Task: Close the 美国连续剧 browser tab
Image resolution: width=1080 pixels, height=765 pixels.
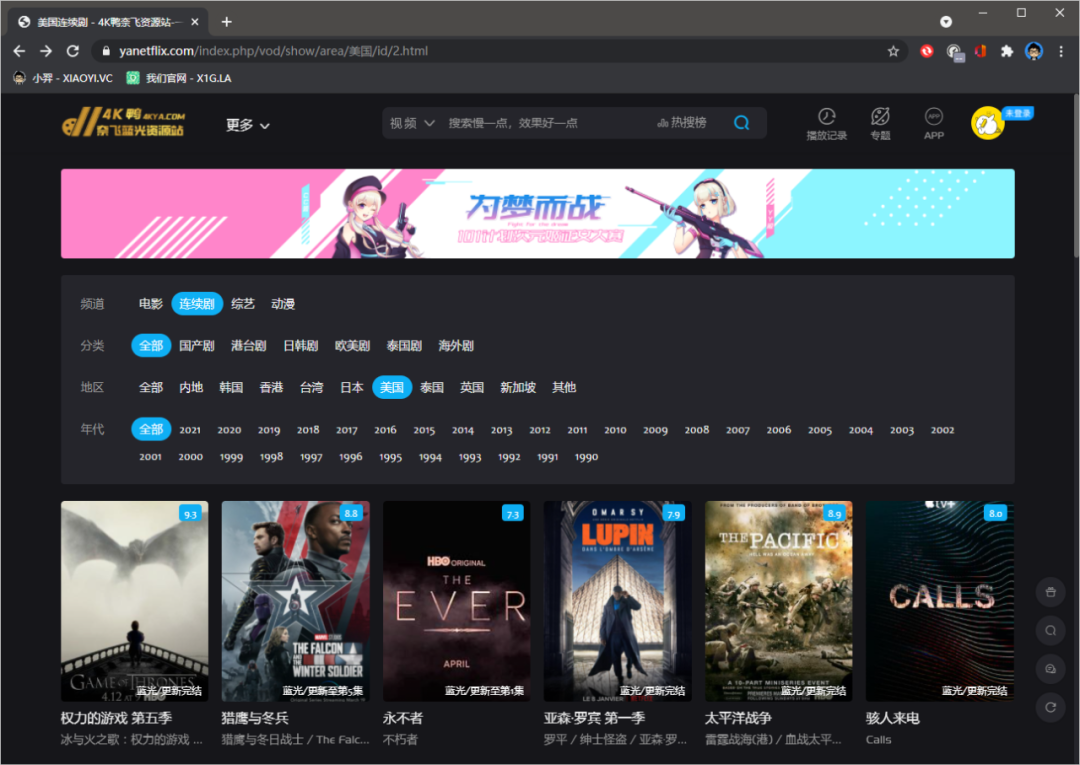Action: 195,22
